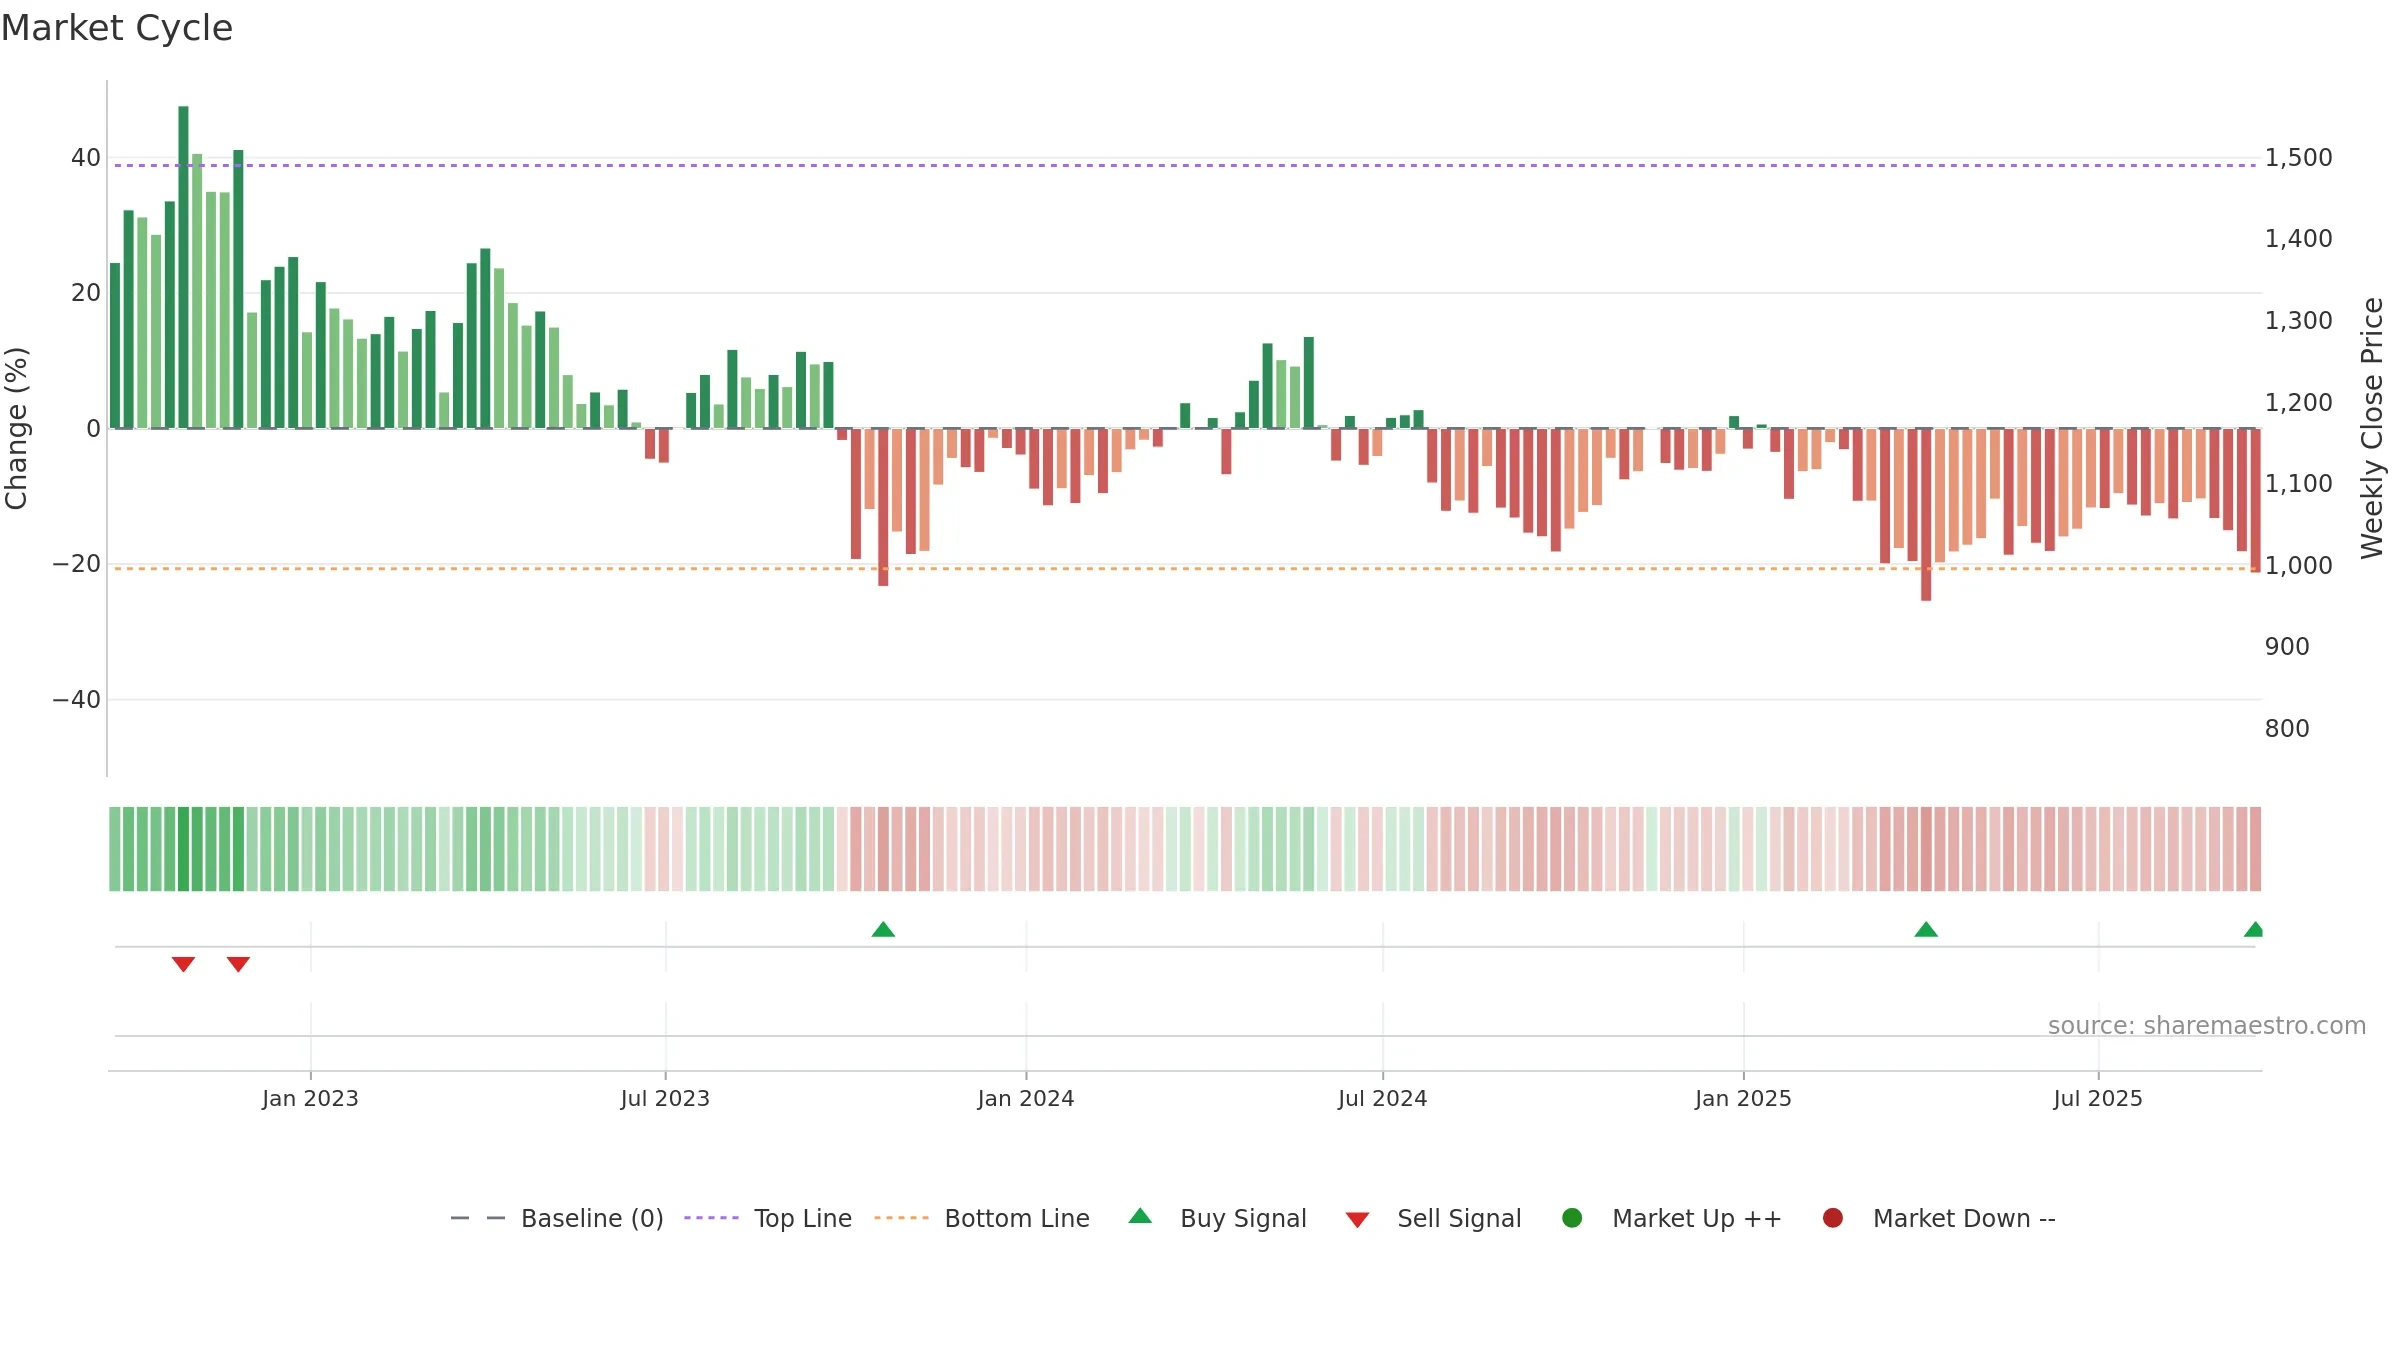Click the −40 change axis label
This screenshot has width=2400, height=1350.
76,699
